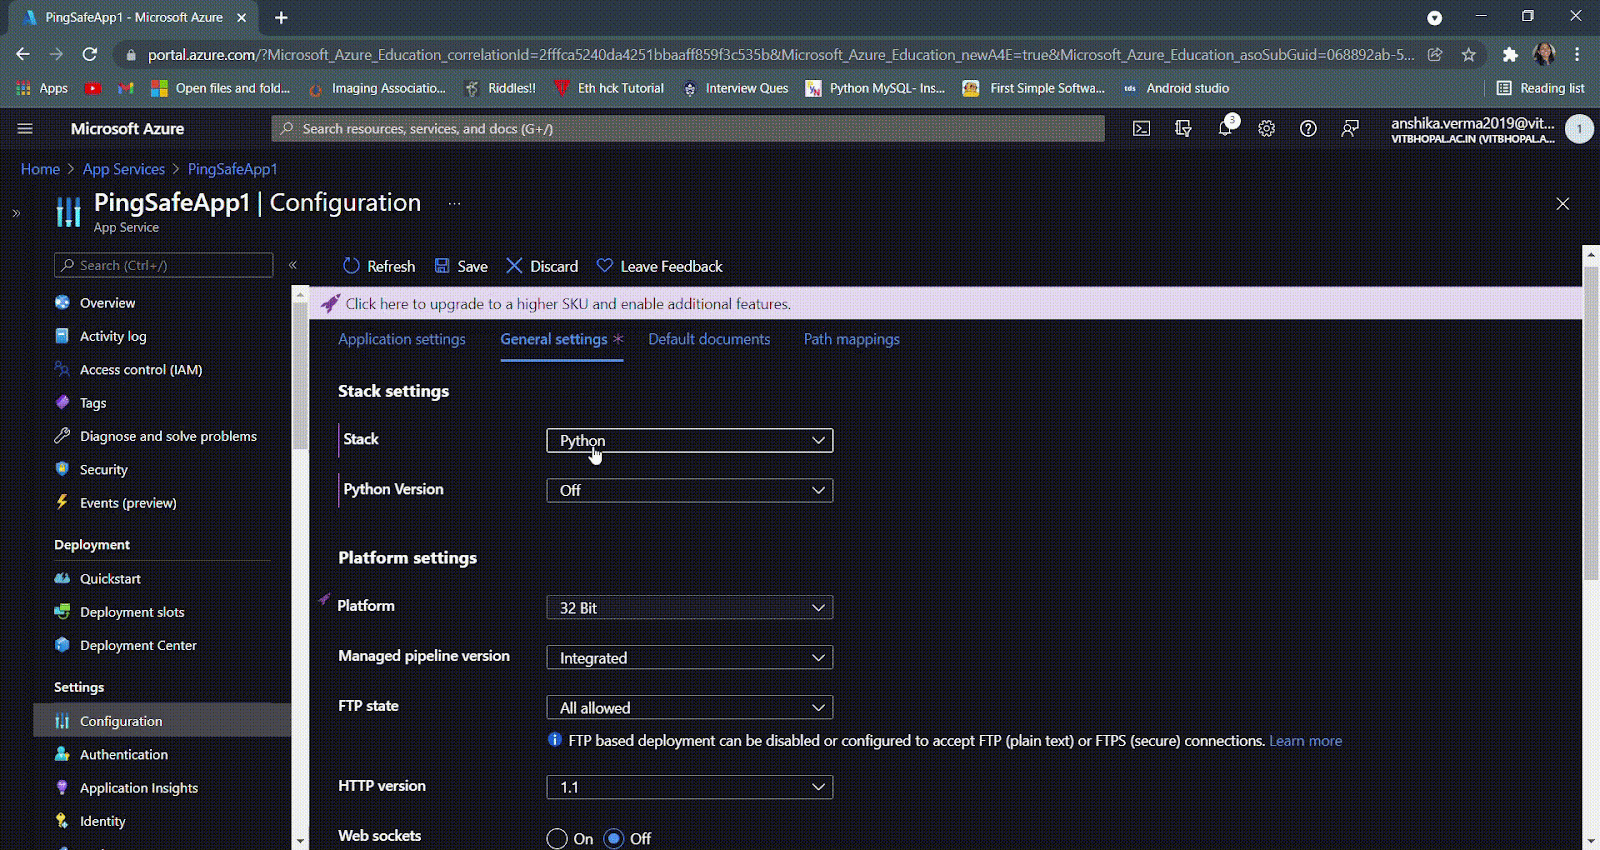Expand the FTP state dropdown
1600x850 pixels.
[689, 707]
